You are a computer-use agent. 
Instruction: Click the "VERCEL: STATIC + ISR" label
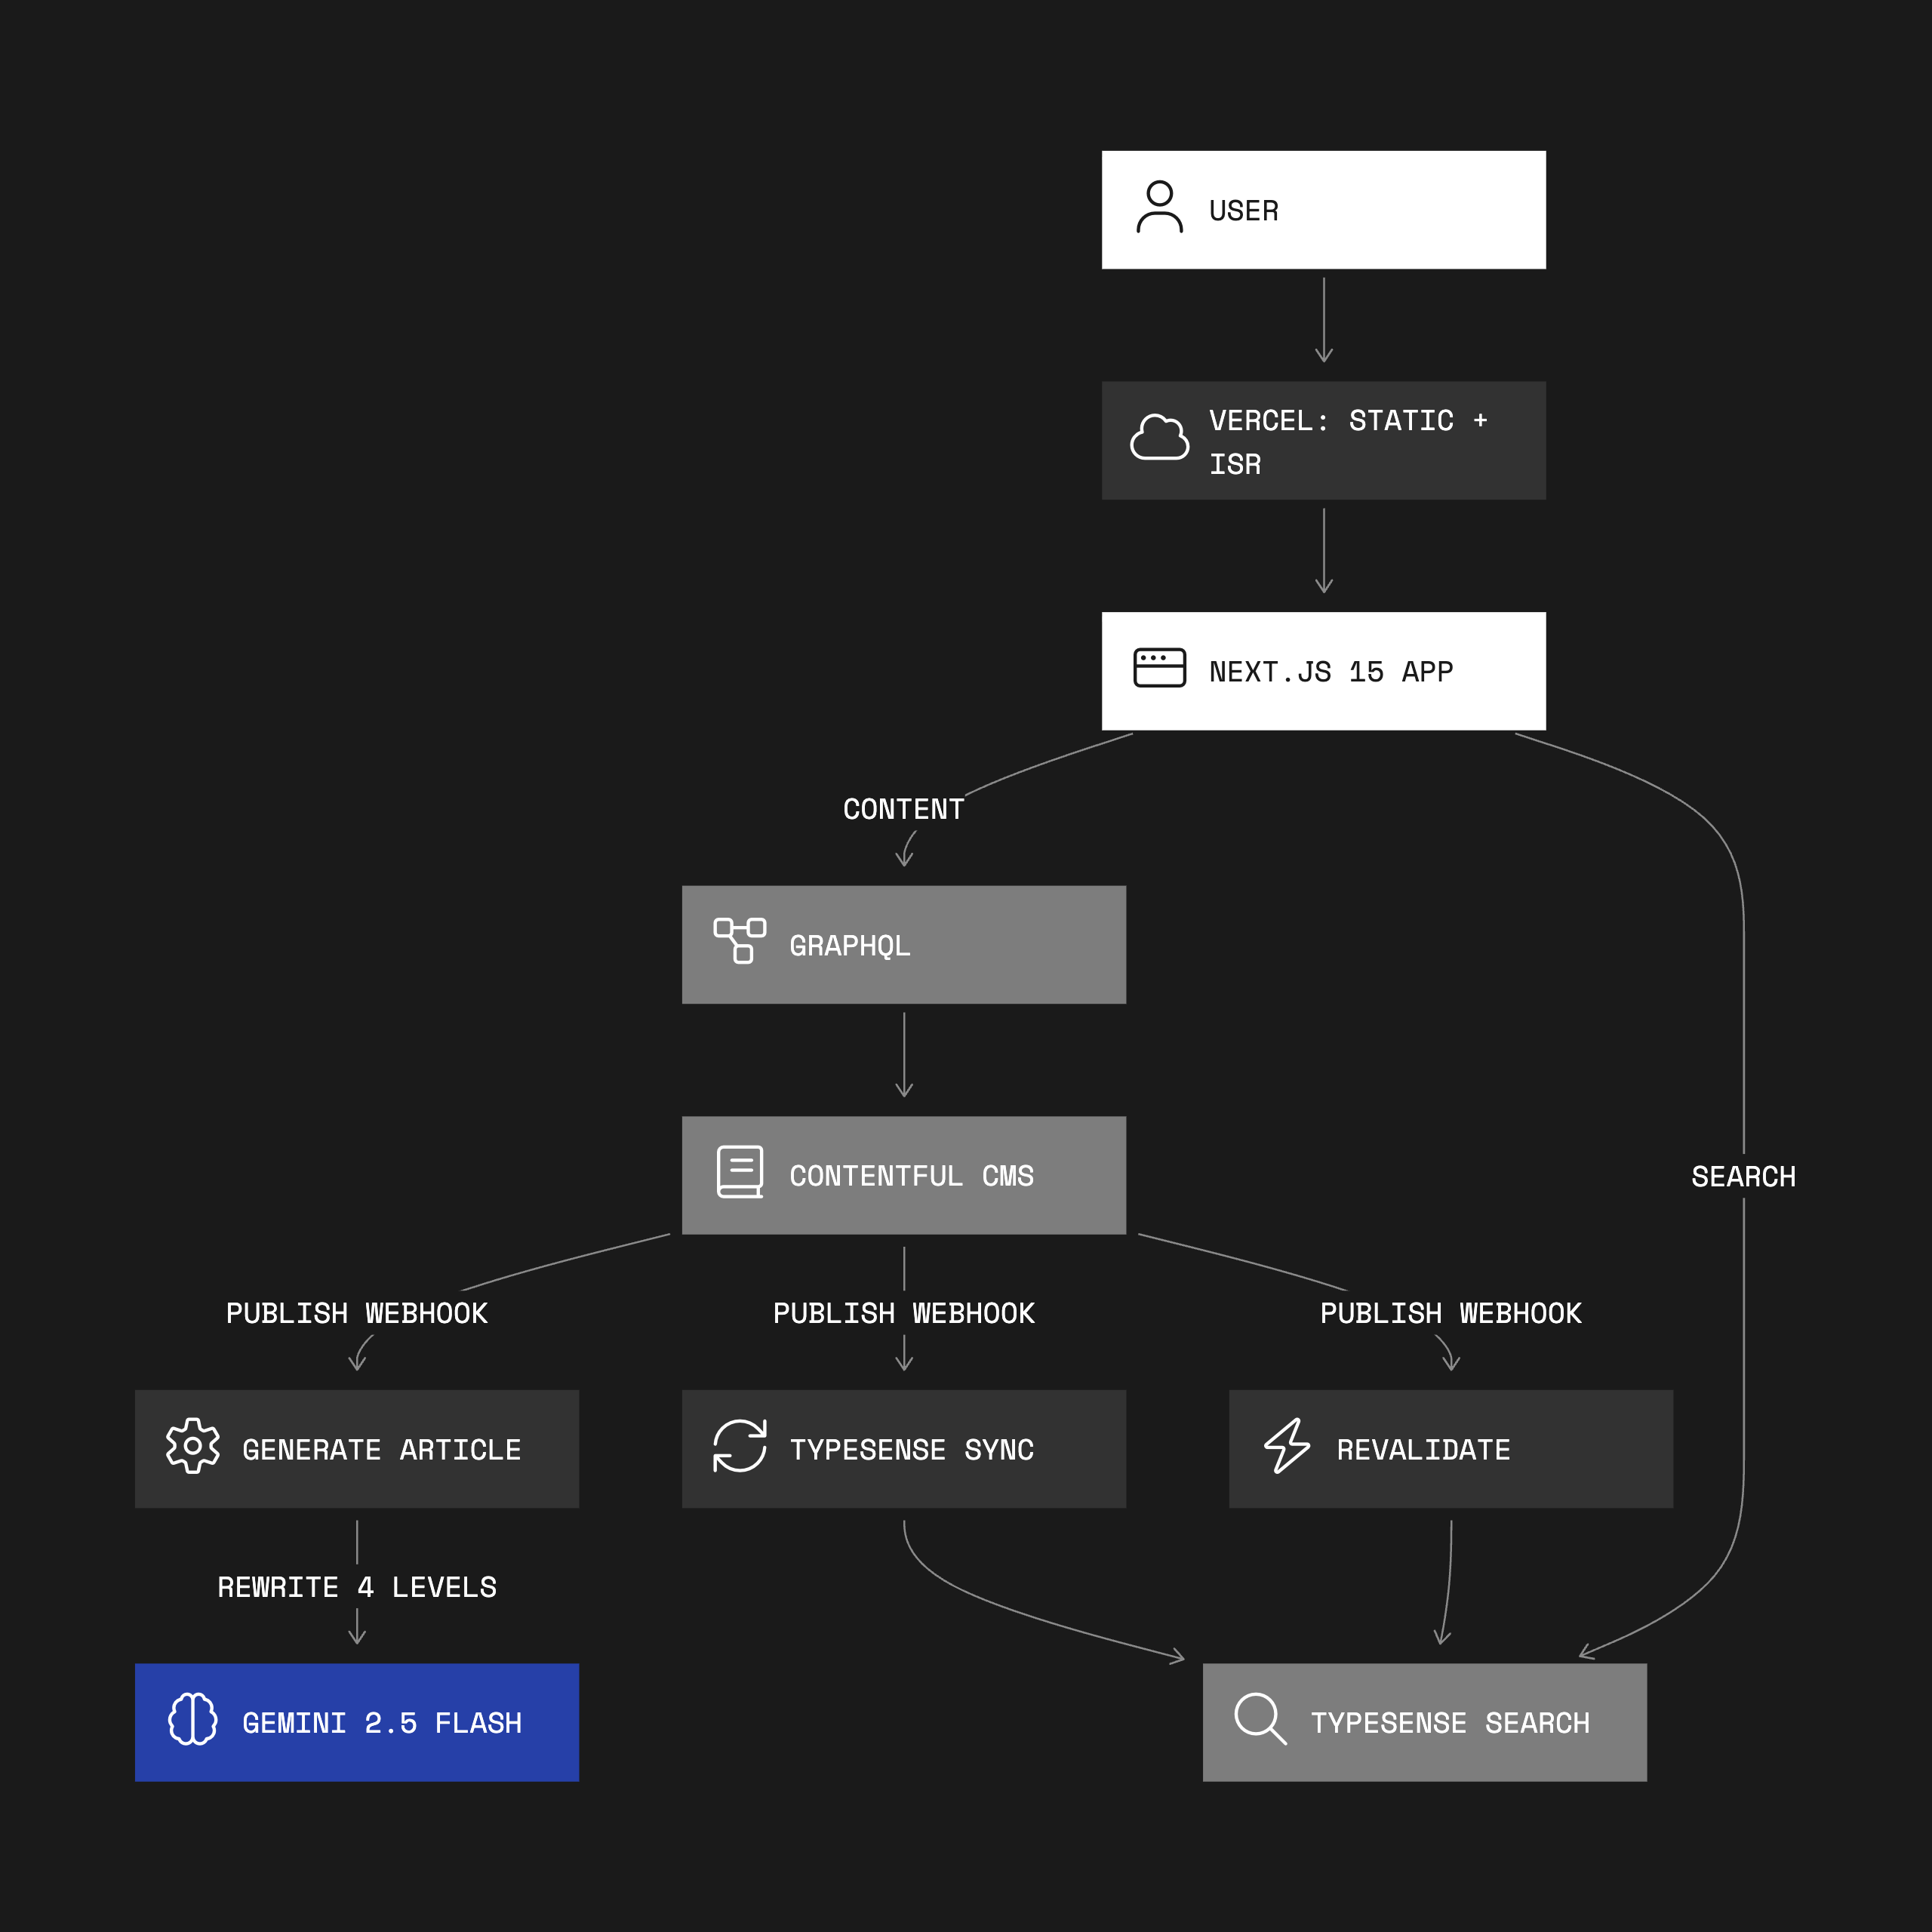(x=1349, y=442)
